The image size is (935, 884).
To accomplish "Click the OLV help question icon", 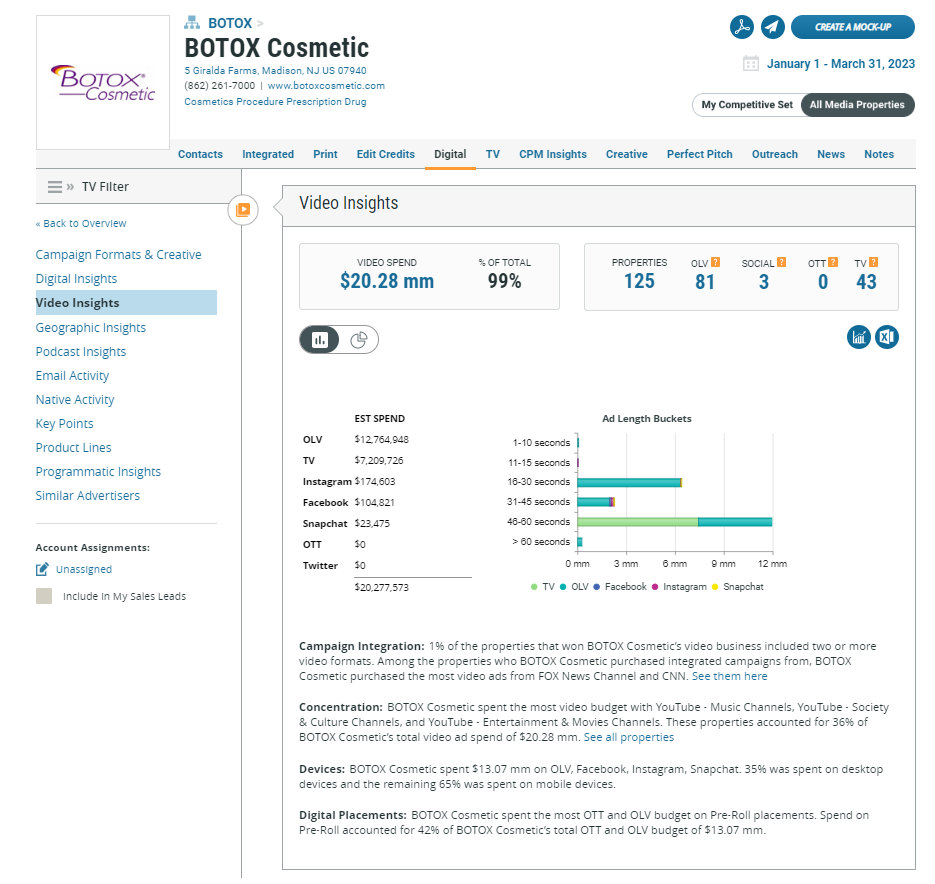I will [x=716, y=262].
